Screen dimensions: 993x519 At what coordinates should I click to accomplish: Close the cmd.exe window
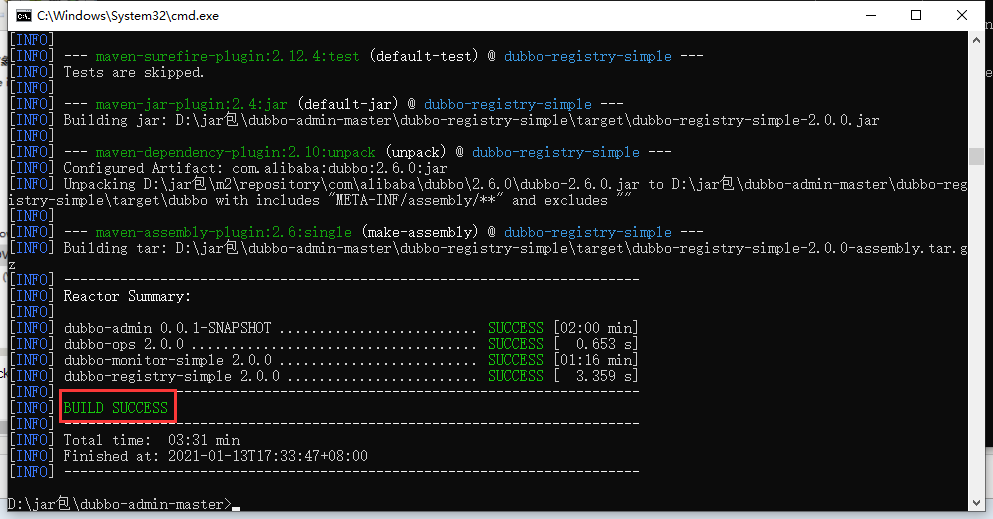coord(961,15)
